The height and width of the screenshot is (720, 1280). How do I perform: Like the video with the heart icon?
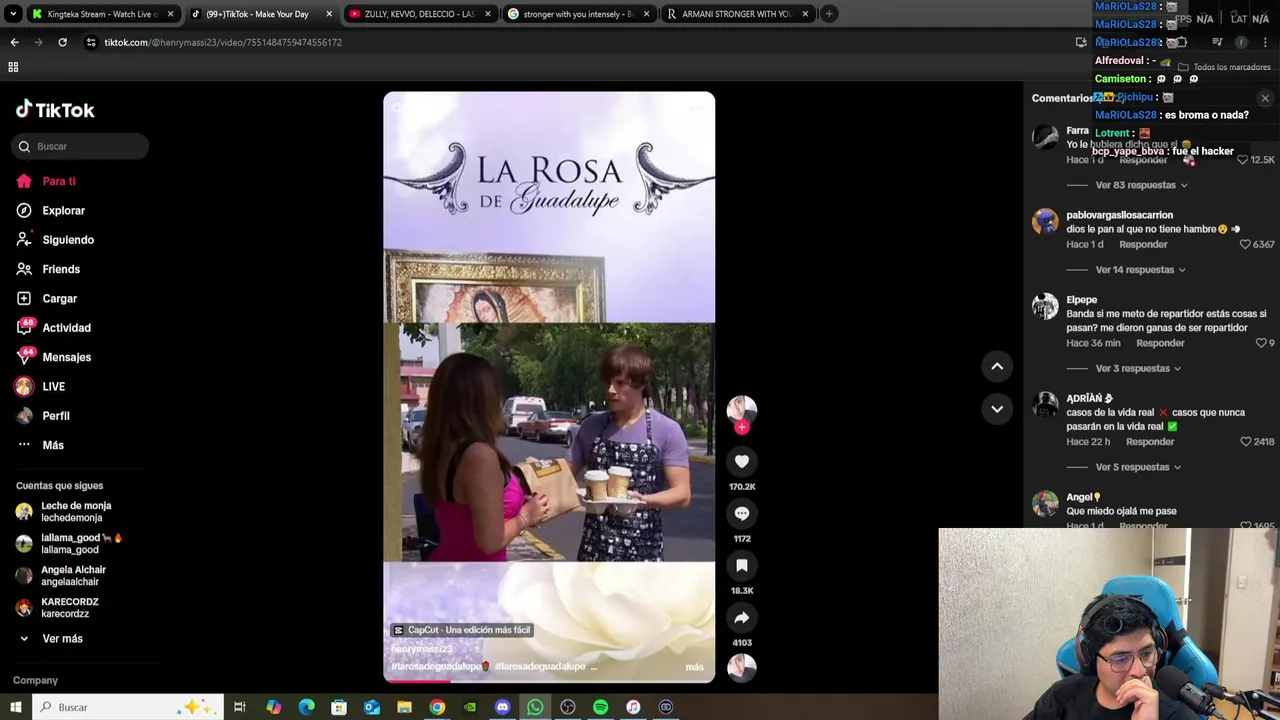point(742,461)
